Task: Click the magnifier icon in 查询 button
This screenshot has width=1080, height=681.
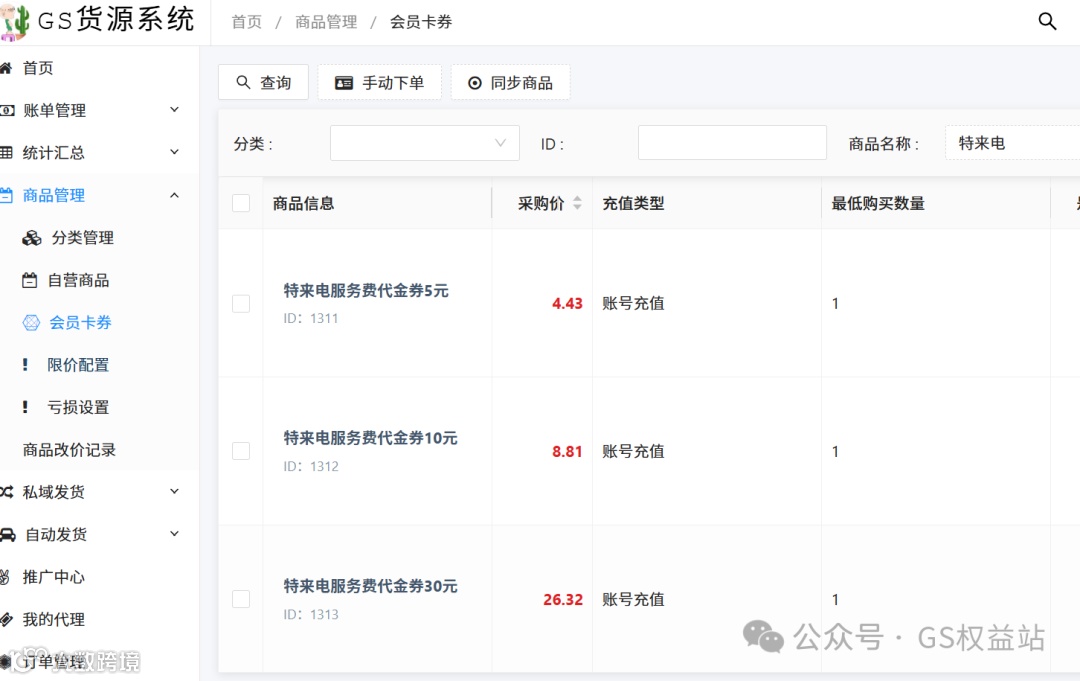Action: pos(243,82)
